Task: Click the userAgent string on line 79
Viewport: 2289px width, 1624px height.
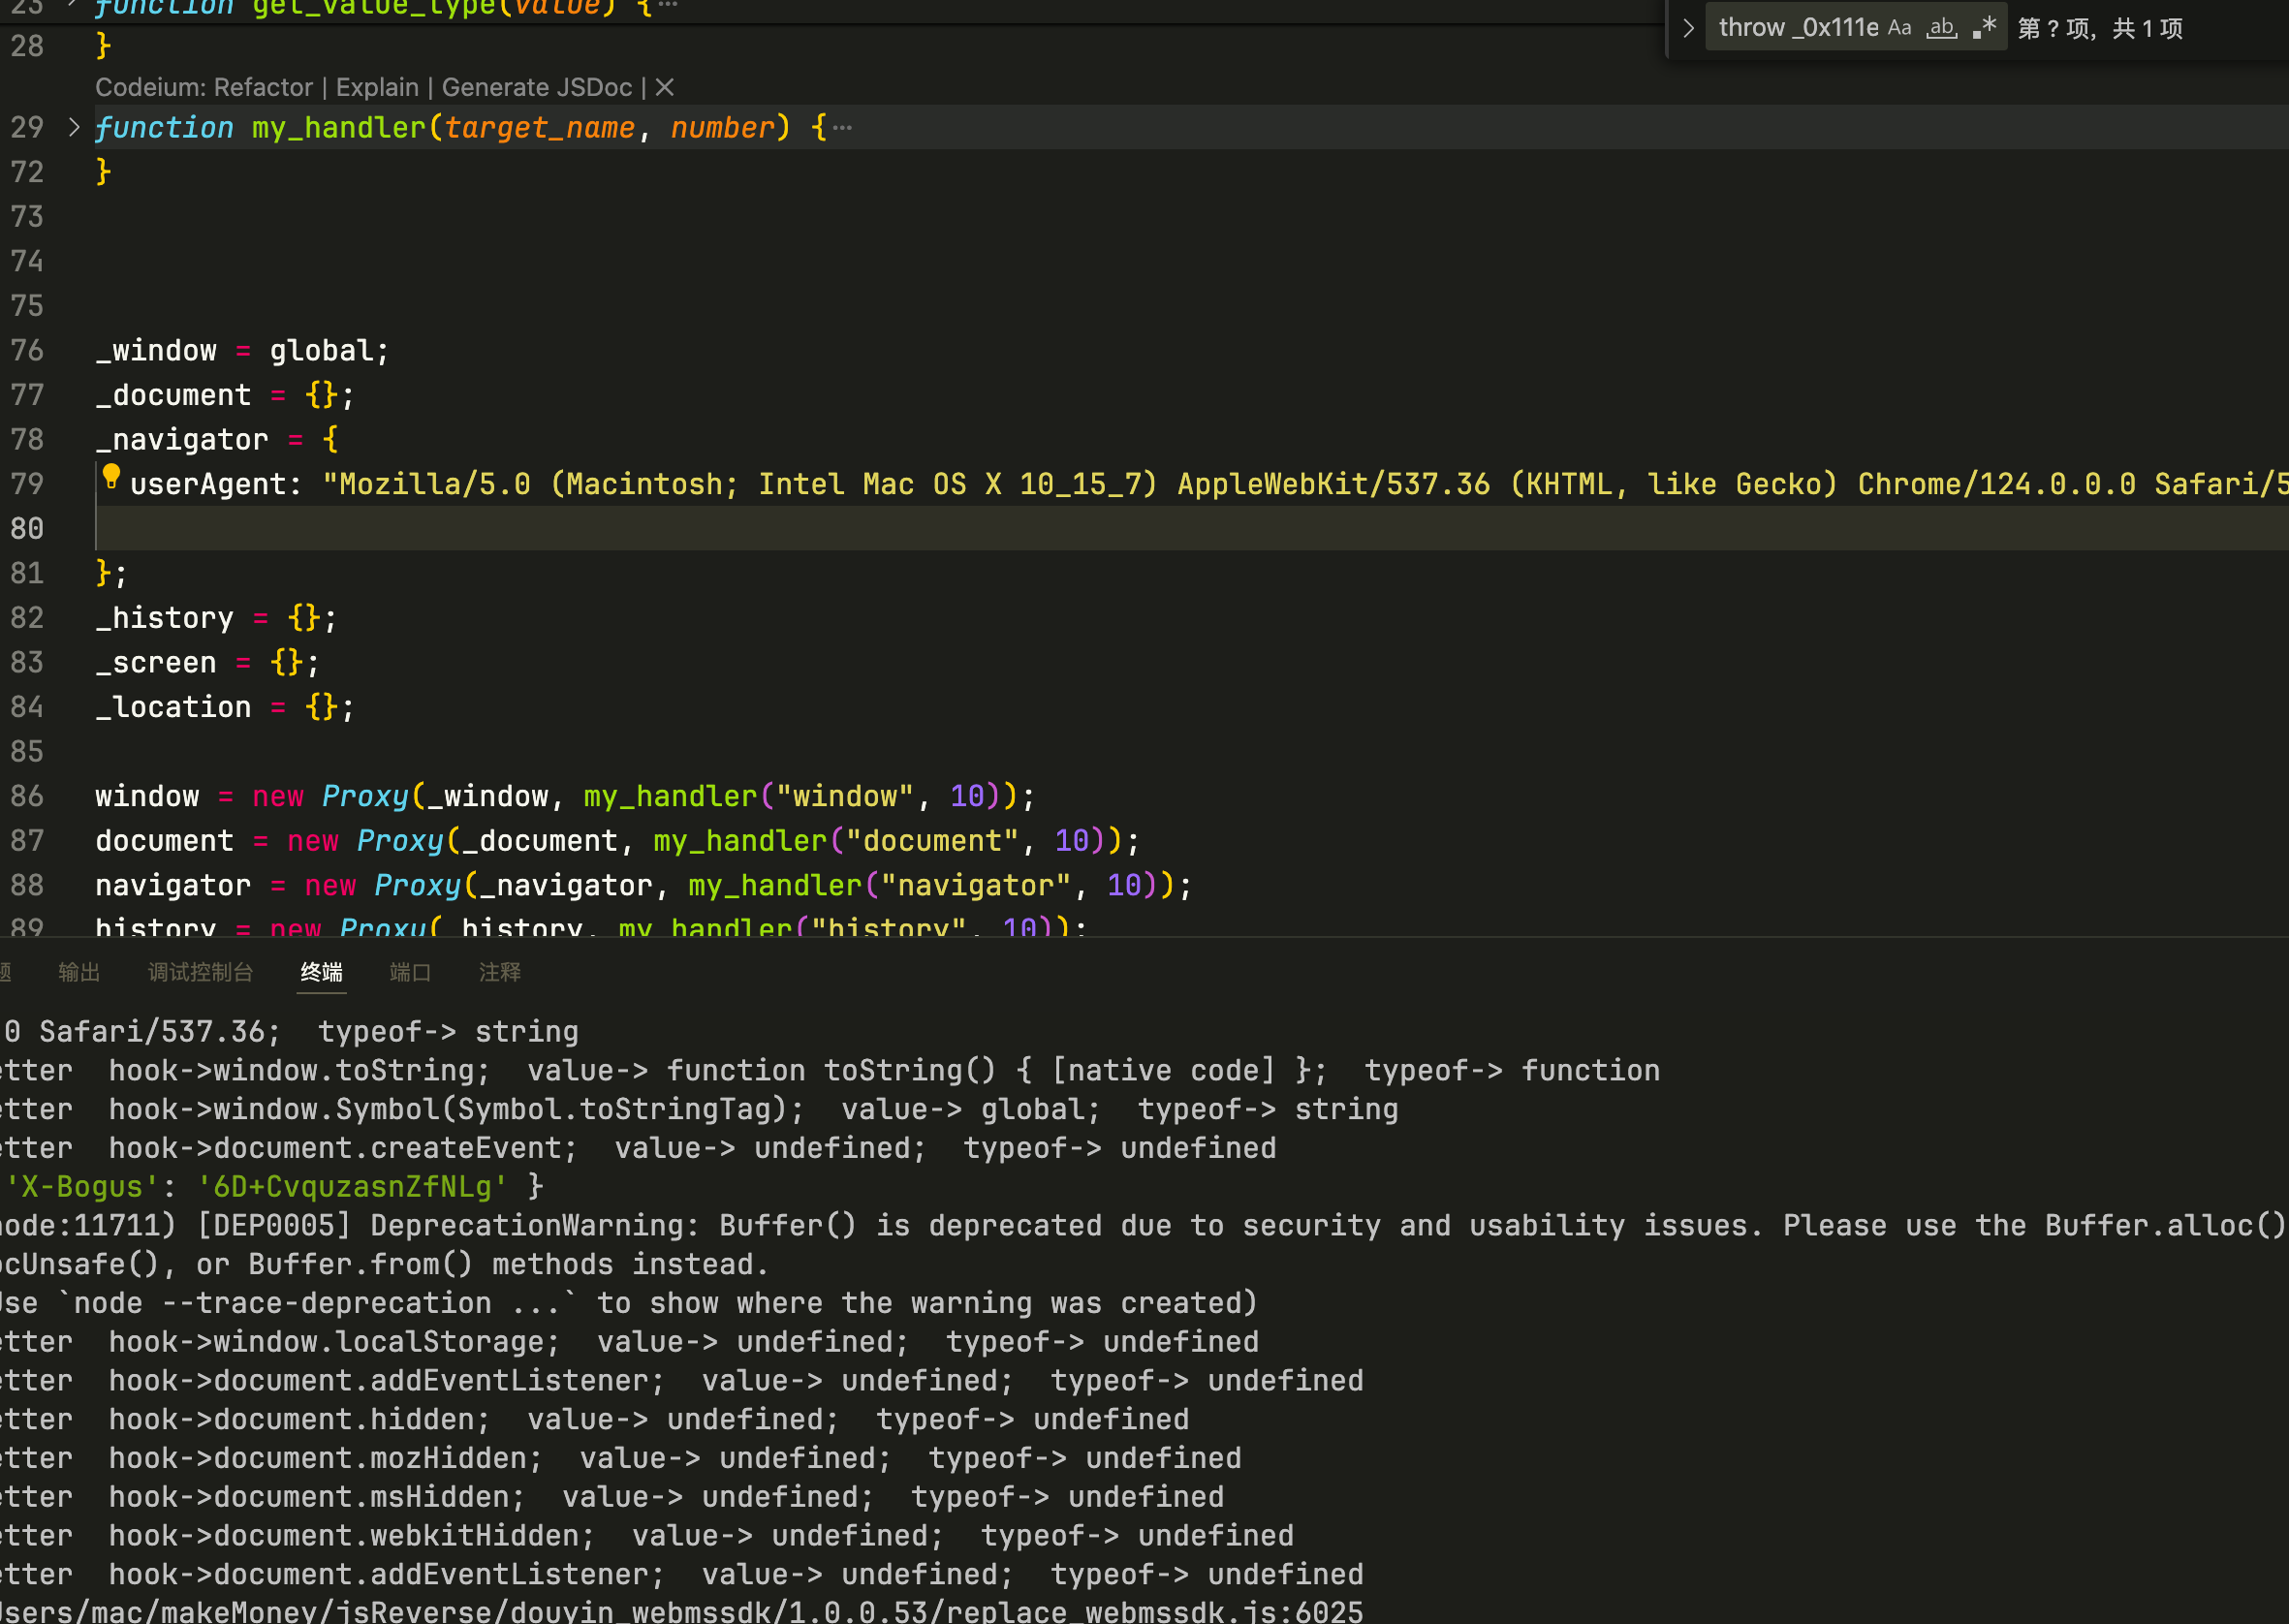Action: (1304, 485)
